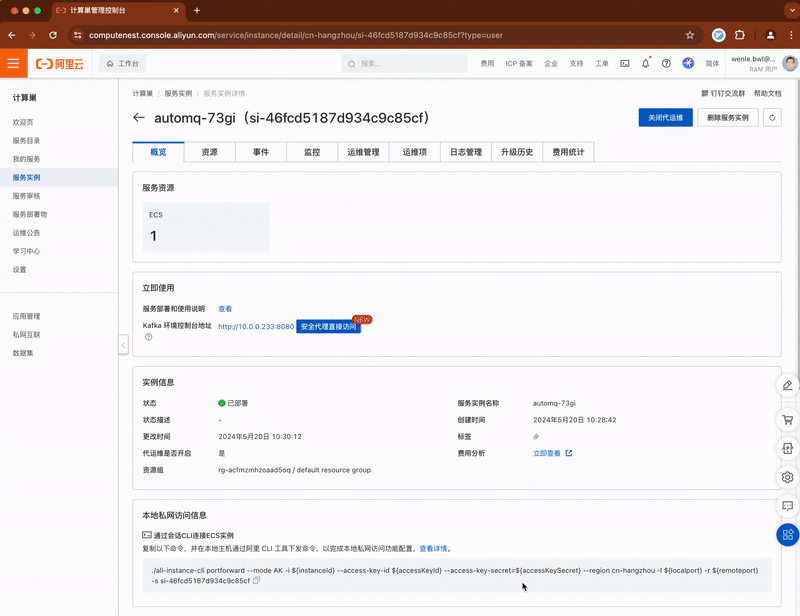Screen dimensions: 800x616
Task: Open the floating chat feedback icon
Action: 788,506
